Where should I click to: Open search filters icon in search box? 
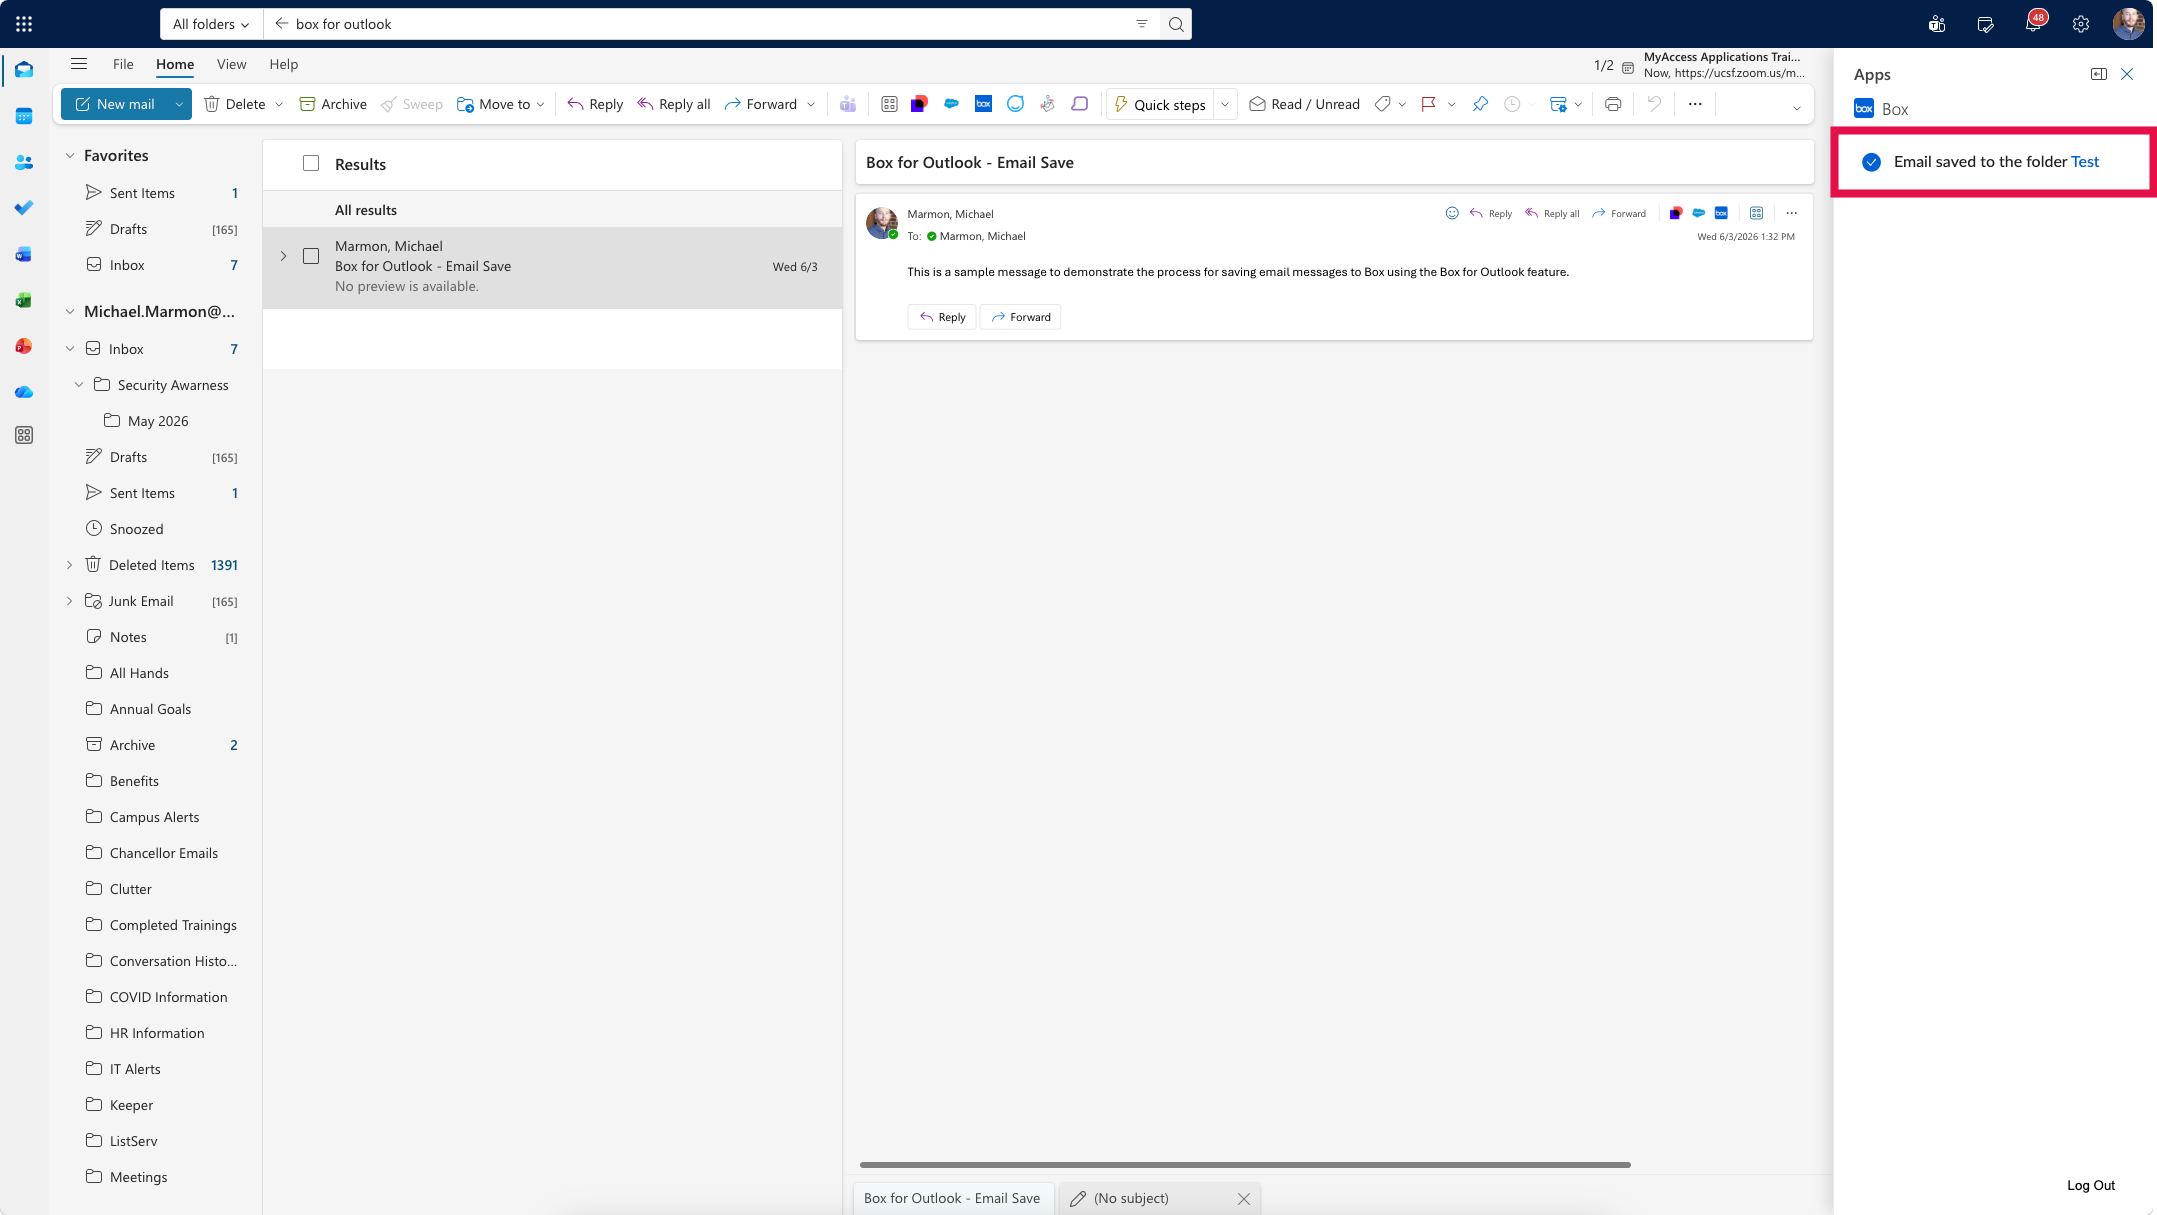tap(1142, 24)
